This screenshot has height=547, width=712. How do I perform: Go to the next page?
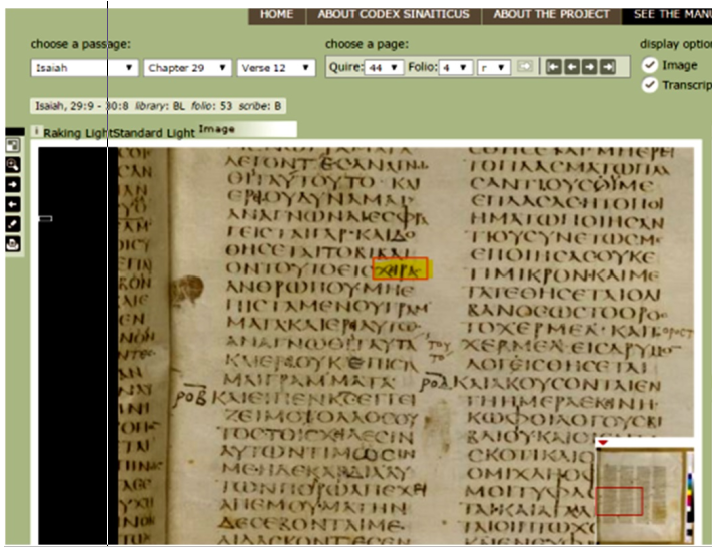coord(589,67)
